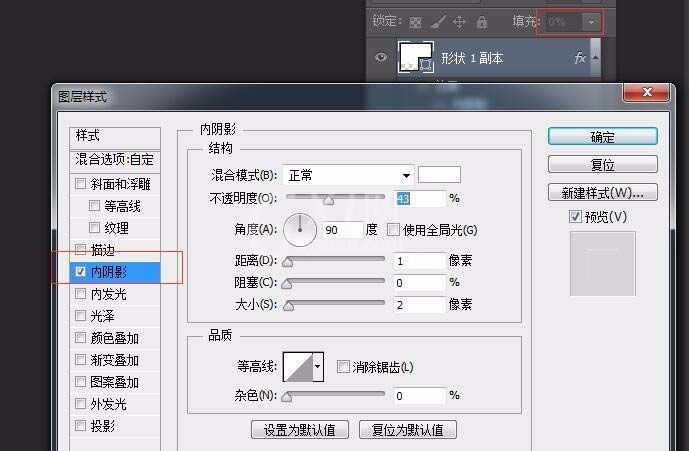The width and height of the screenshot is (689, 451).
Task: Click the 杂色 value field showing 0
Action: (x=420, y=396)
